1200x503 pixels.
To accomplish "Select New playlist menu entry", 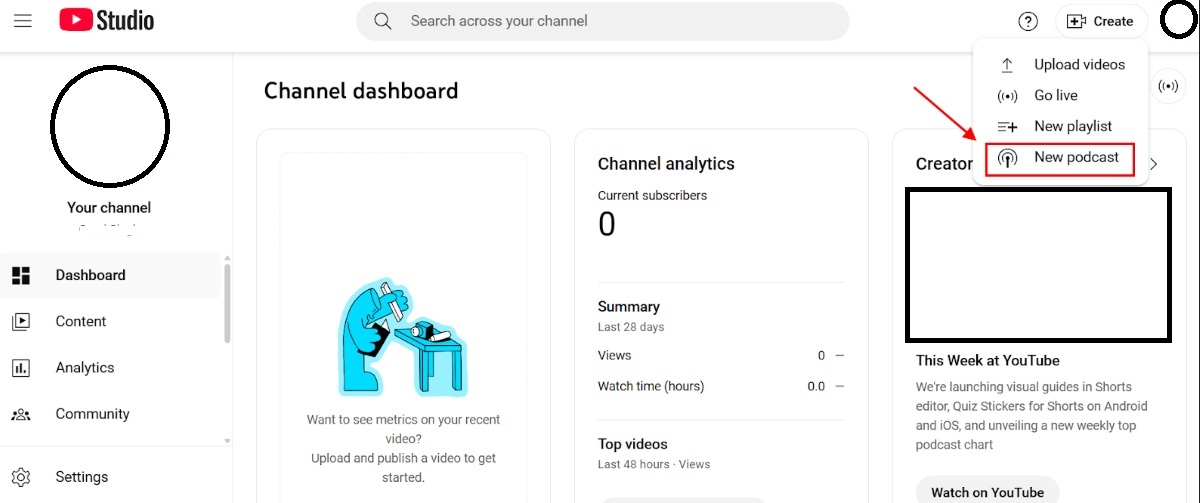I will click(1061, 126).
